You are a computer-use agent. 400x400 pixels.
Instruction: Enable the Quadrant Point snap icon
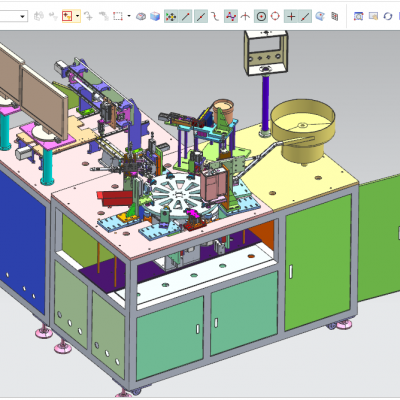pos(275,16)
